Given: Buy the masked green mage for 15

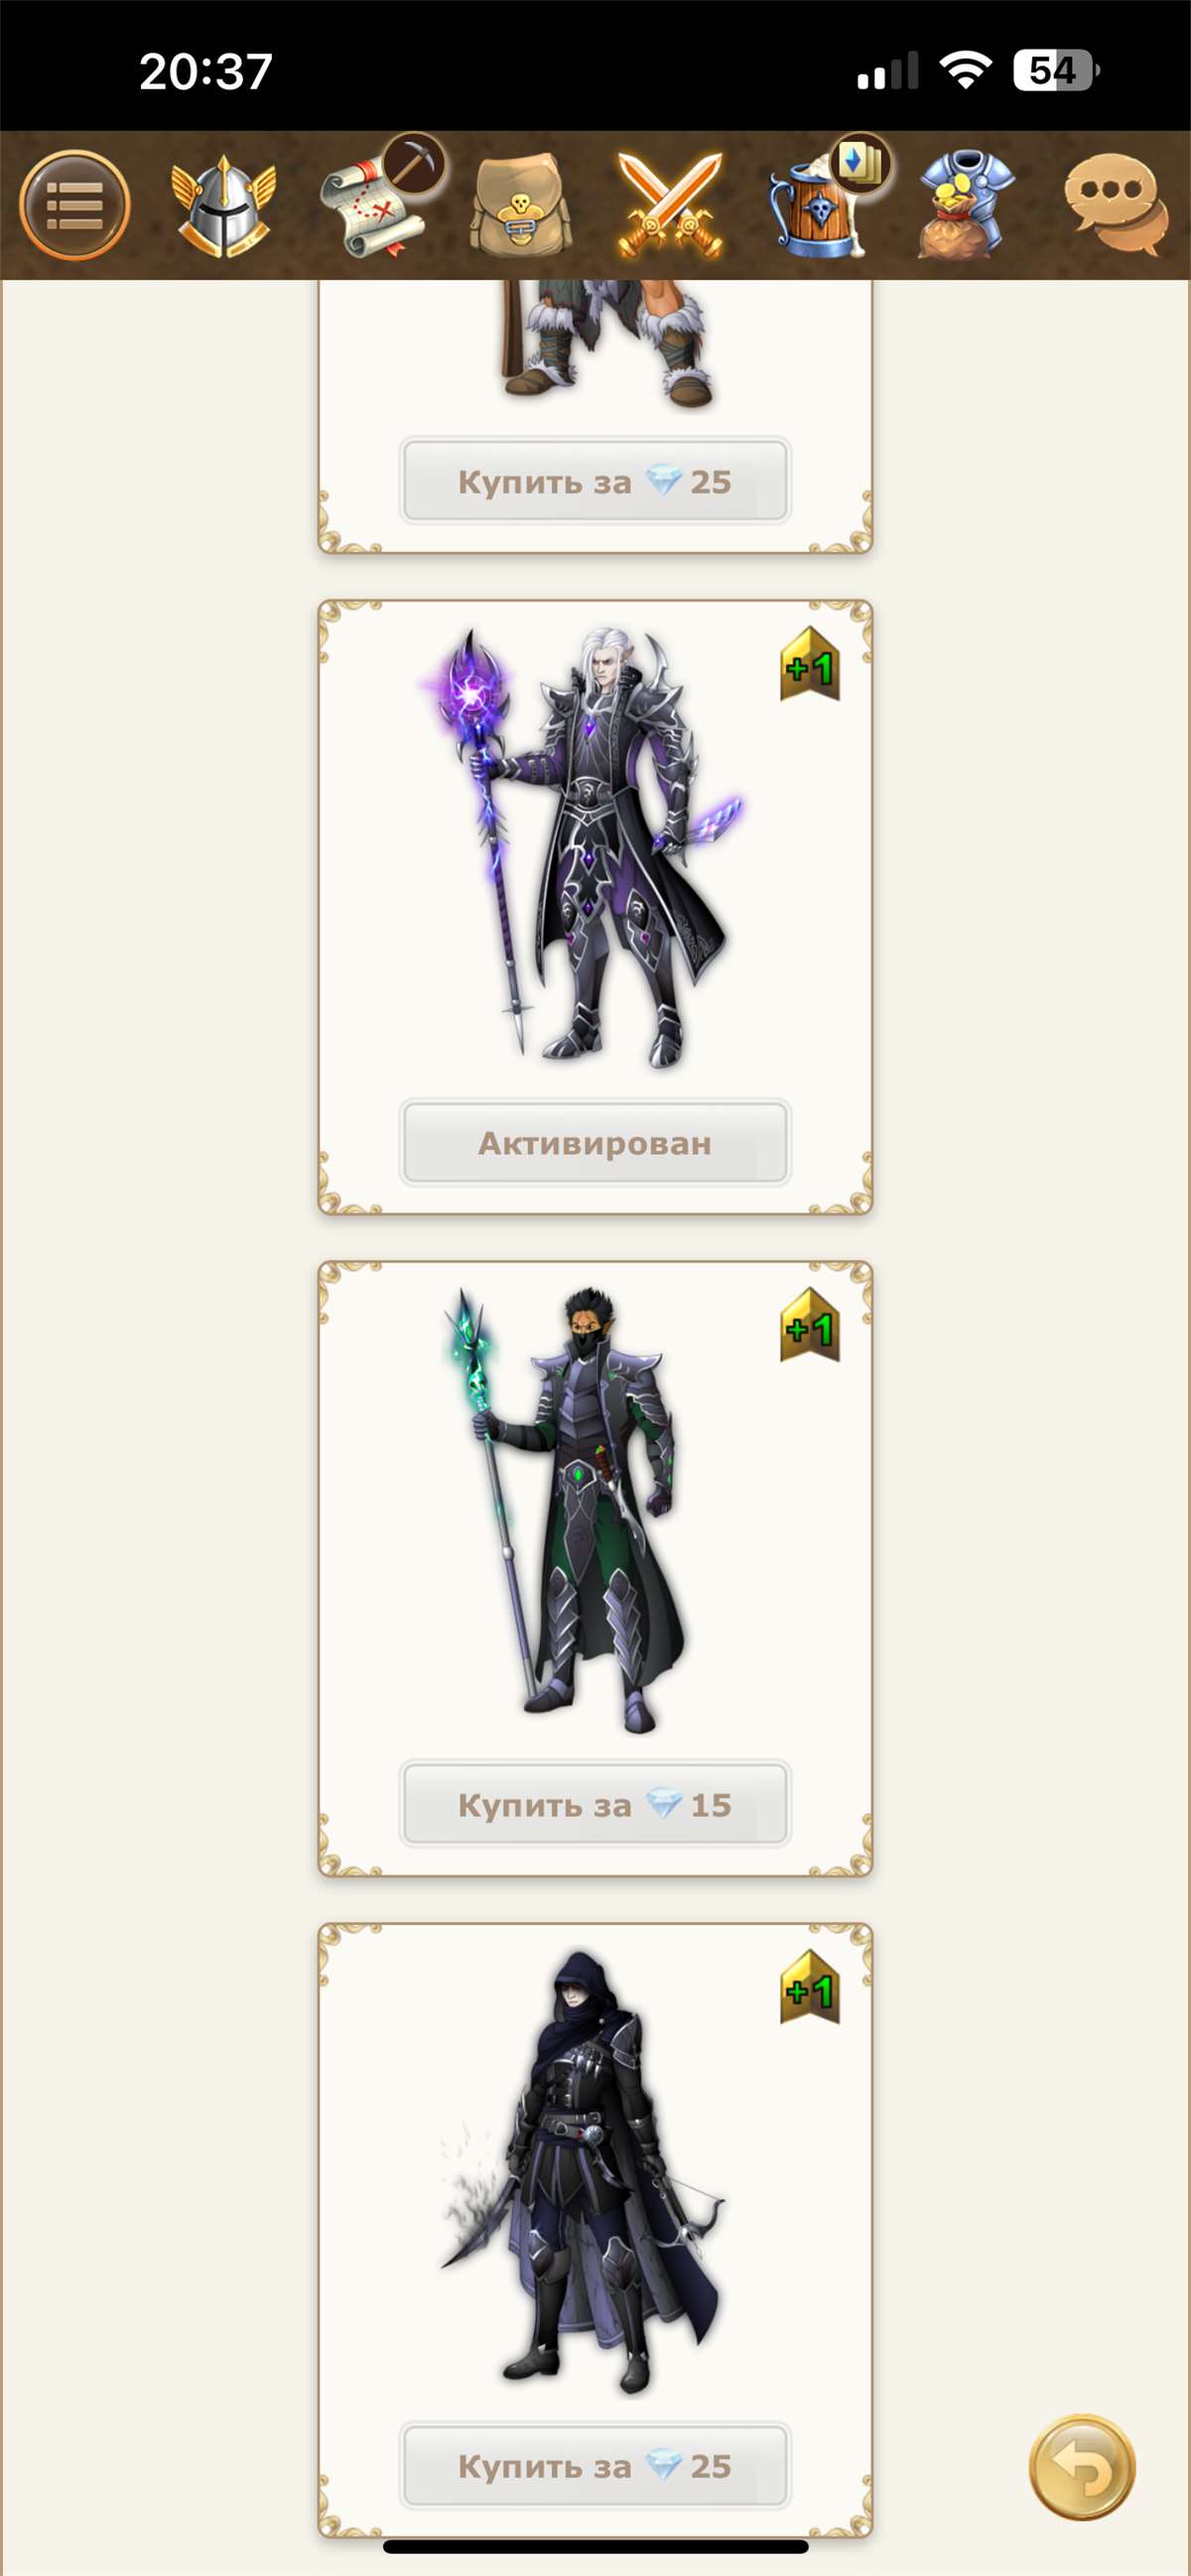Looking at the screenshot, I should 595,1804.
